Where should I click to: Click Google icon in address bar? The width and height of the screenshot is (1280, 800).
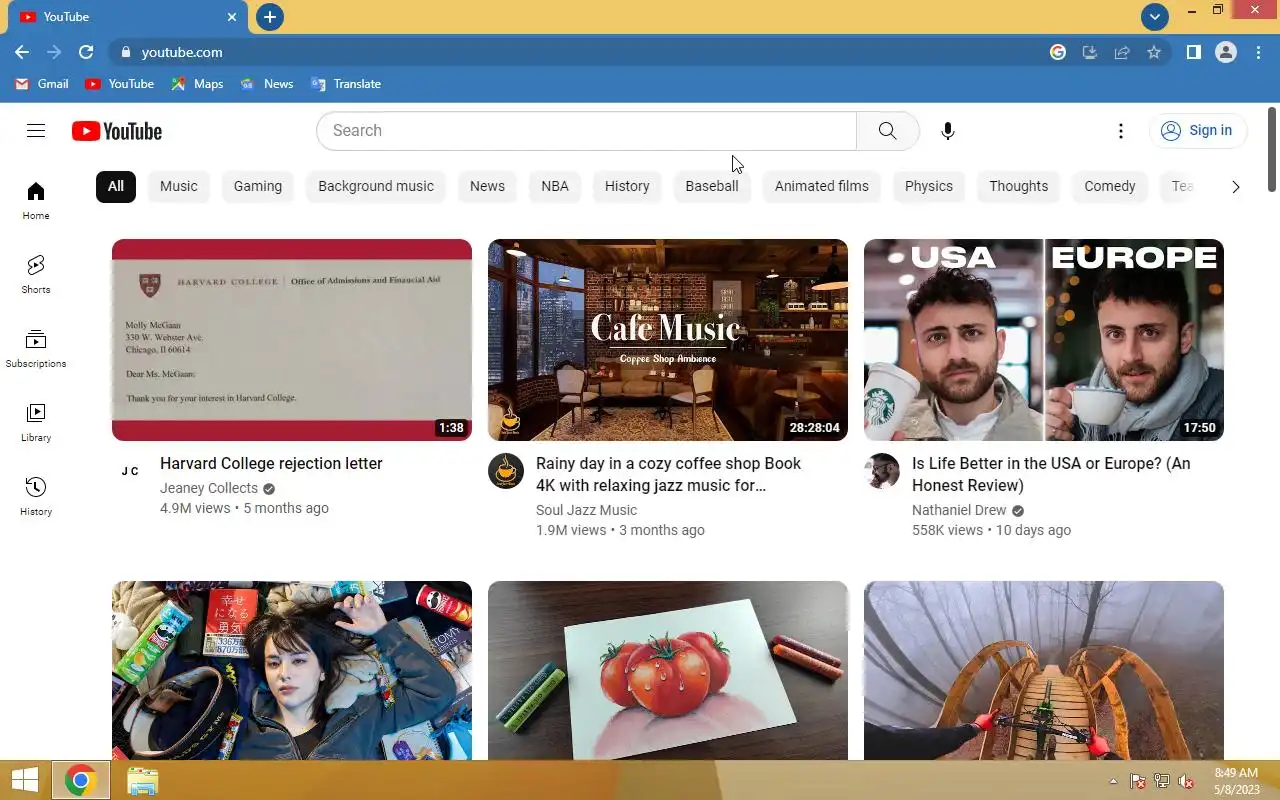[1058, 52]
